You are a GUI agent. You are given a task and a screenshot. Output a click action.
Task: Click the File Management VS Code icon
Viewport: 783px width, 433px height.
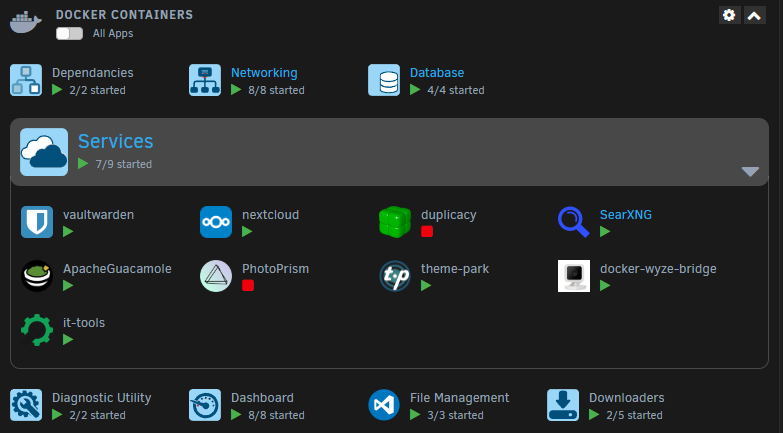384,405
